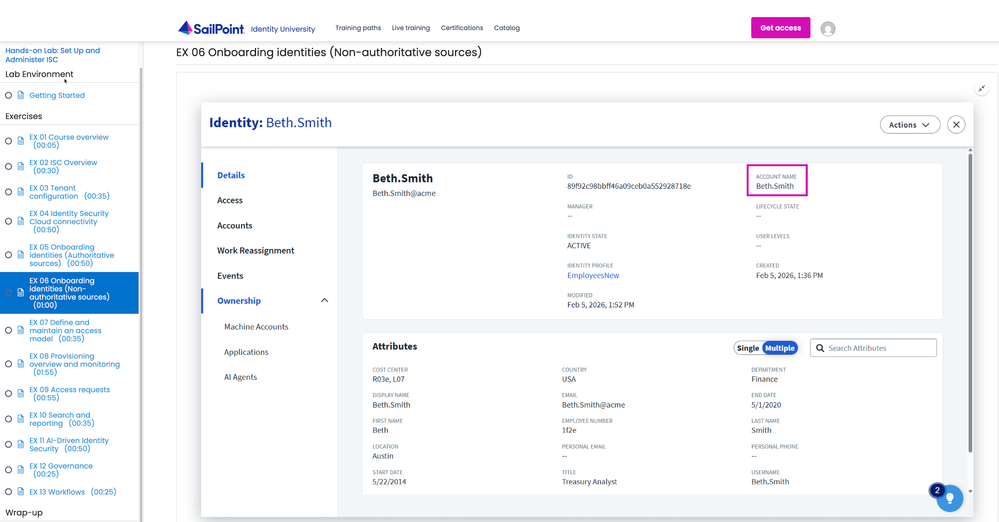
Task: Click the collapse fullscreen arrows icon
Action: [x=982, y=89]
